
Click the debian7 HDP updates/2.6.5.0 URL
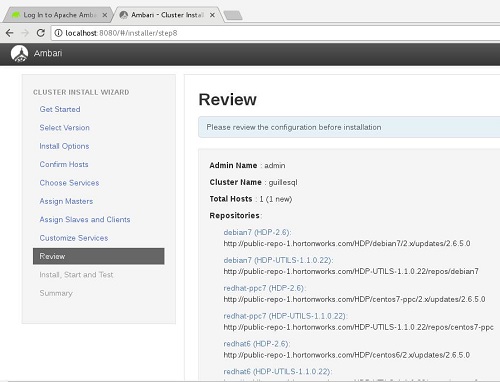point(347,243)
